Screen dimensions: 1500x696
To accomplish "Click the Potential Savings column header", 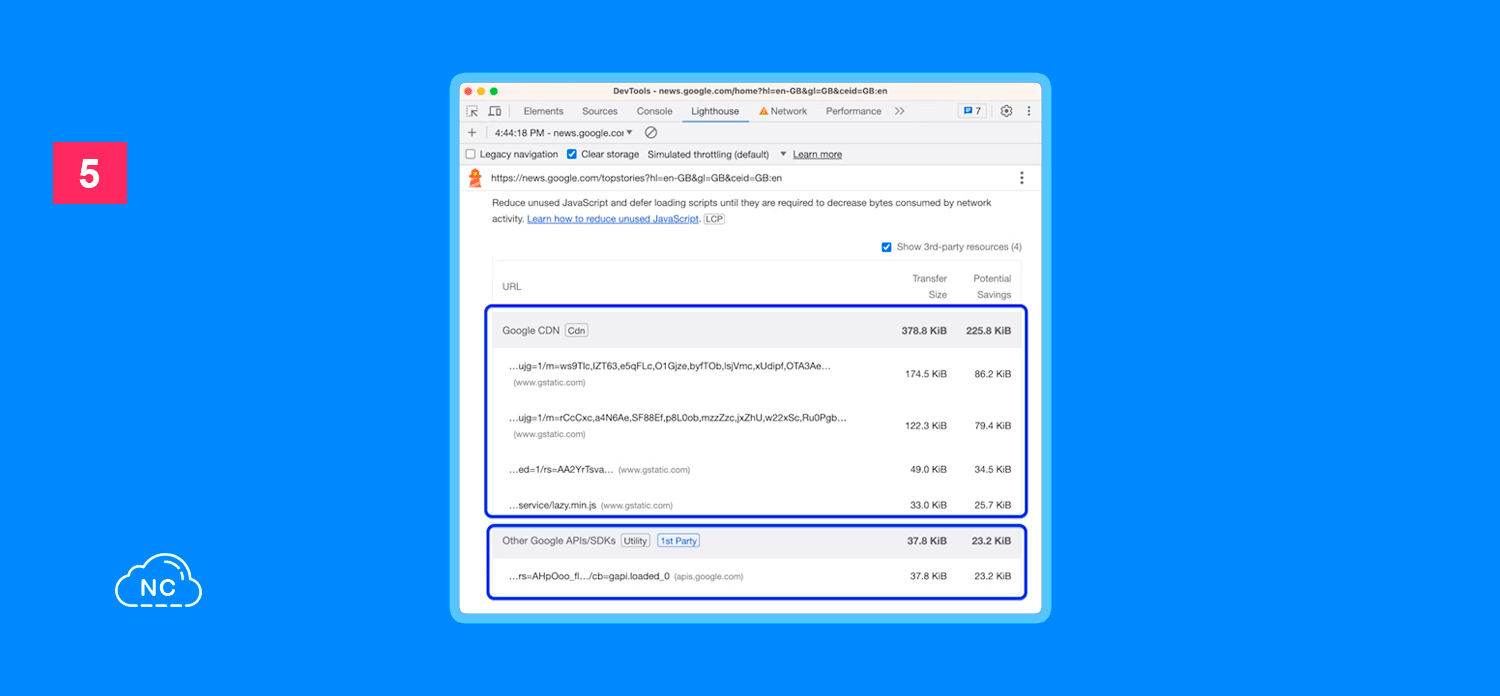I will [992, 286].
